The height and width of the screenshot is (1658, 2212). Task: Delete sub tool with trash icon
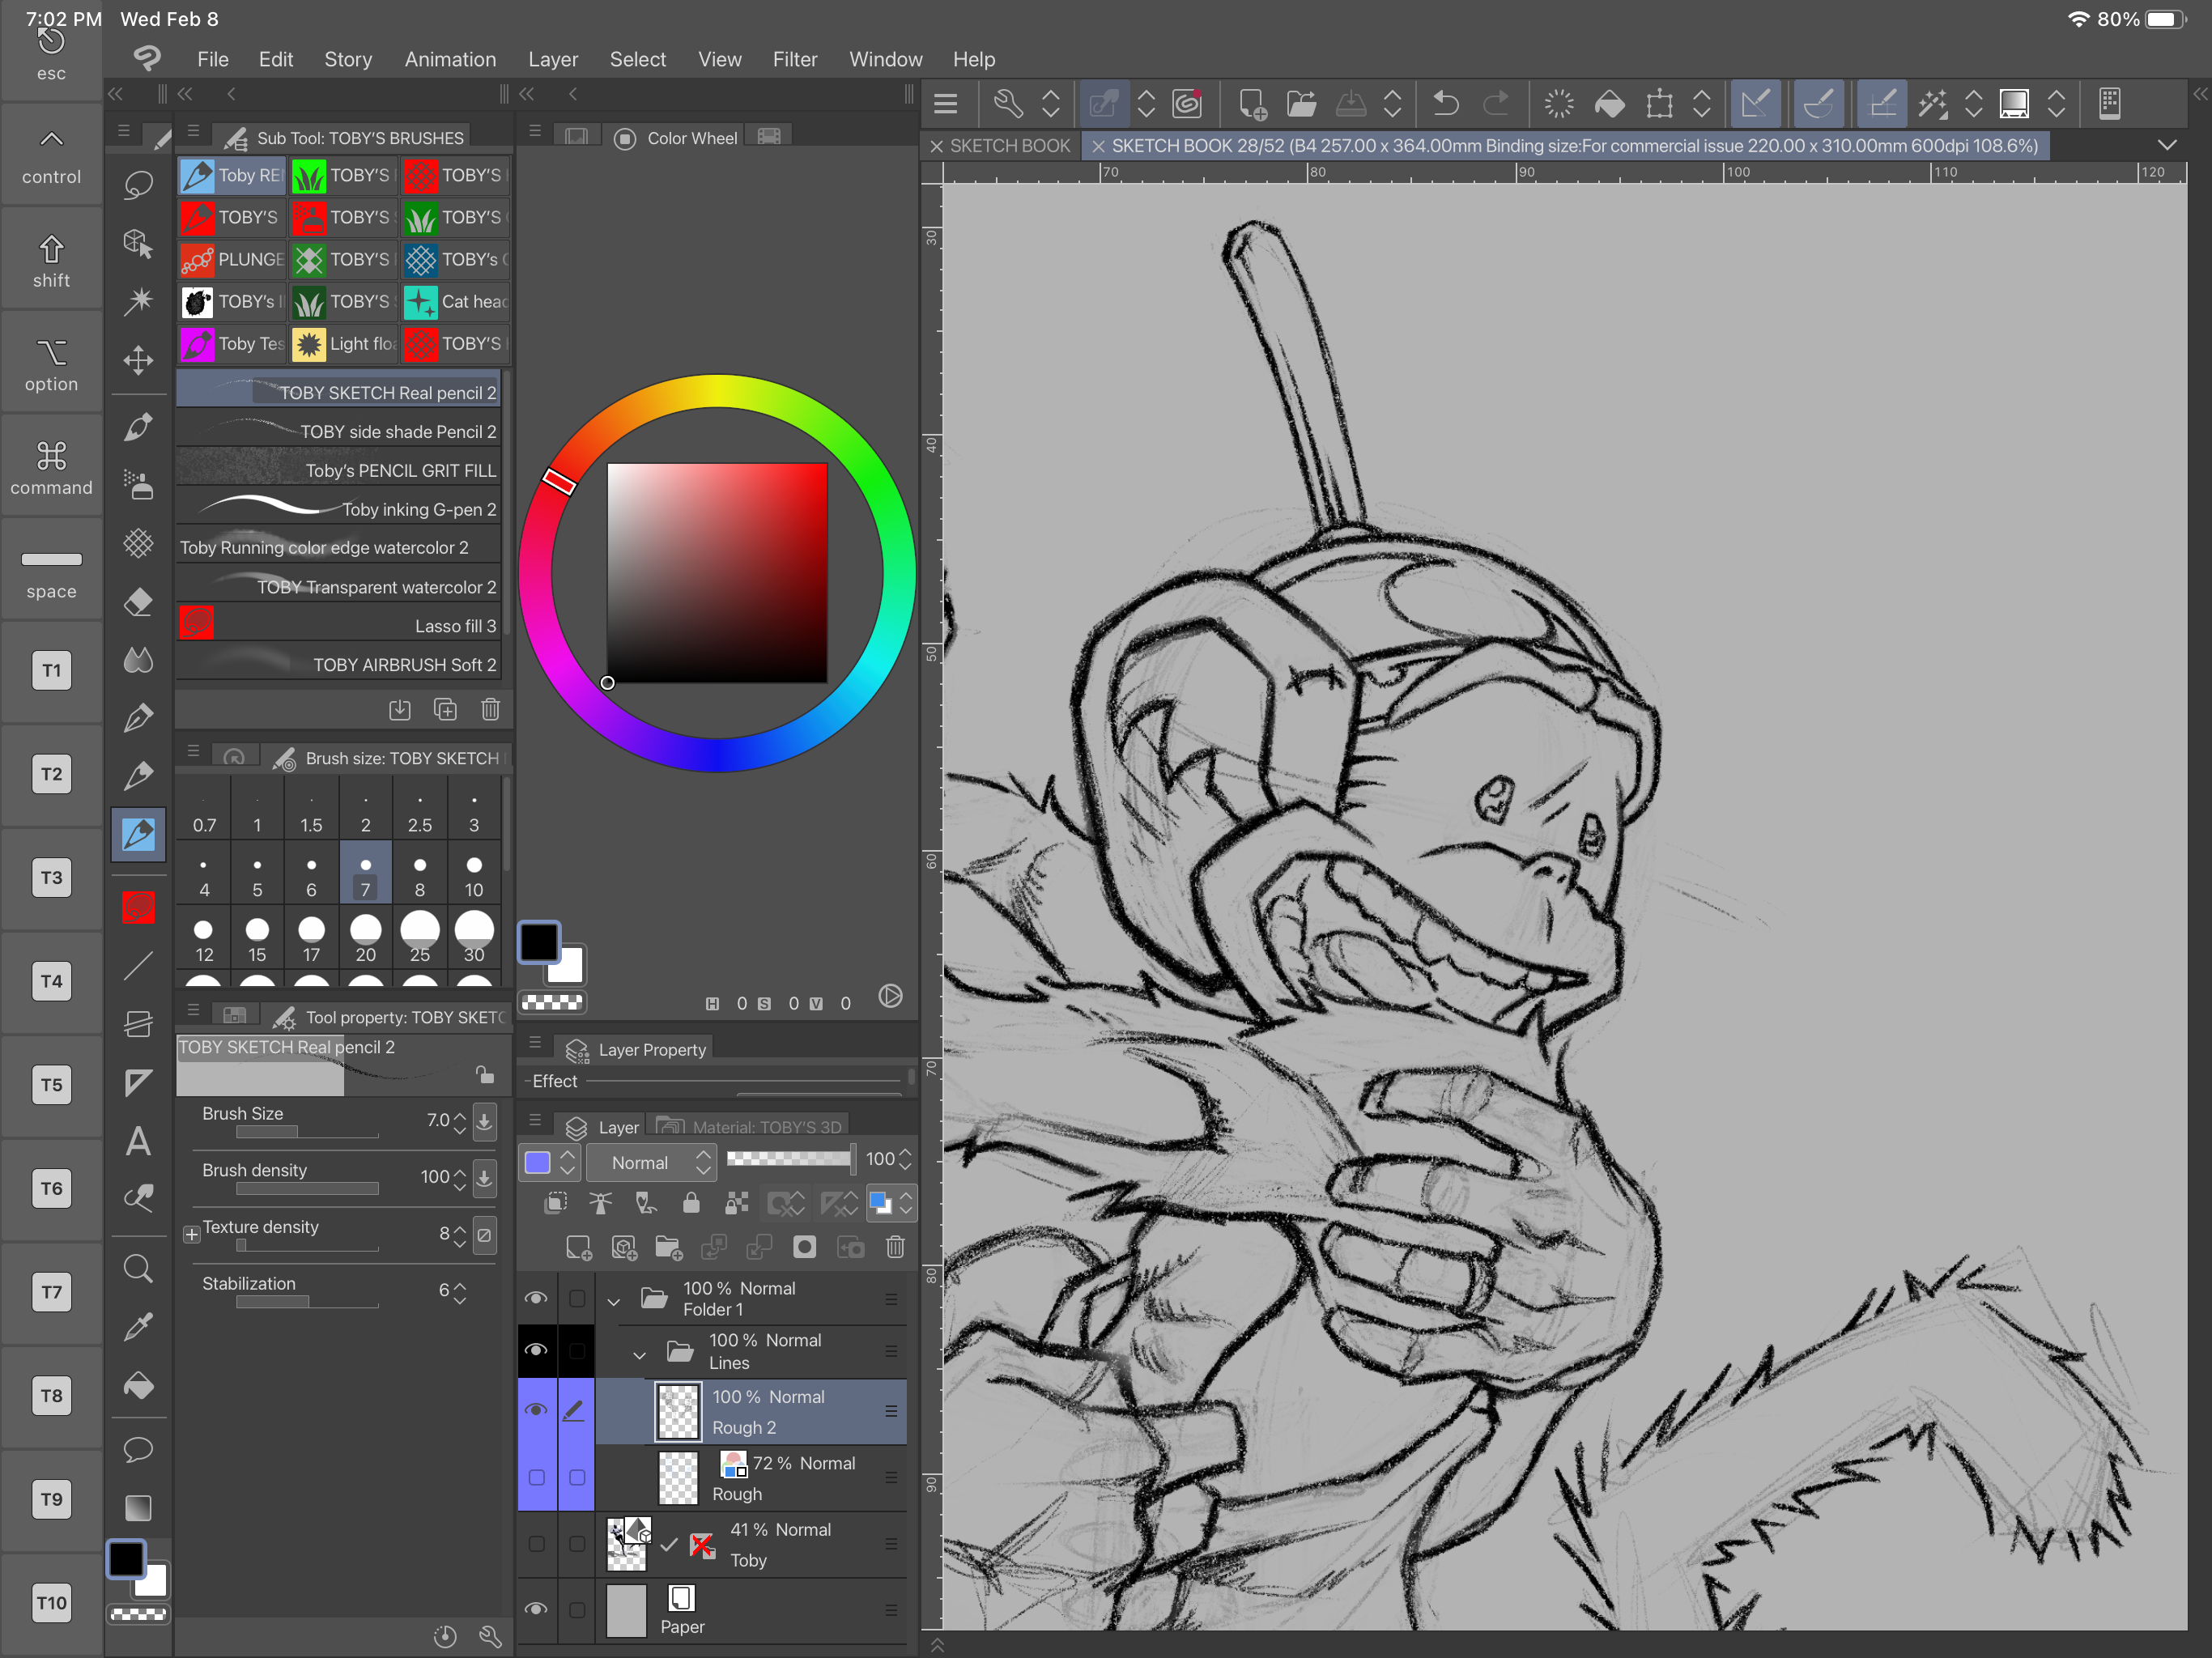tap(490, 710)
